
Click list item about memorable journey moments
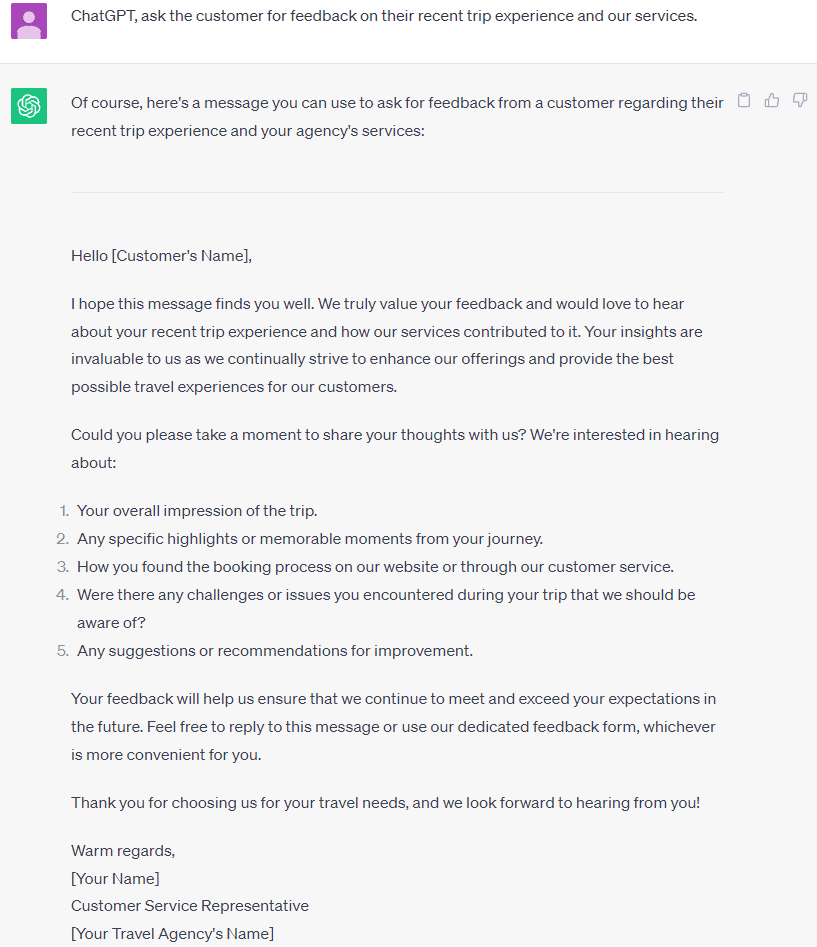(x=310, y=538)
